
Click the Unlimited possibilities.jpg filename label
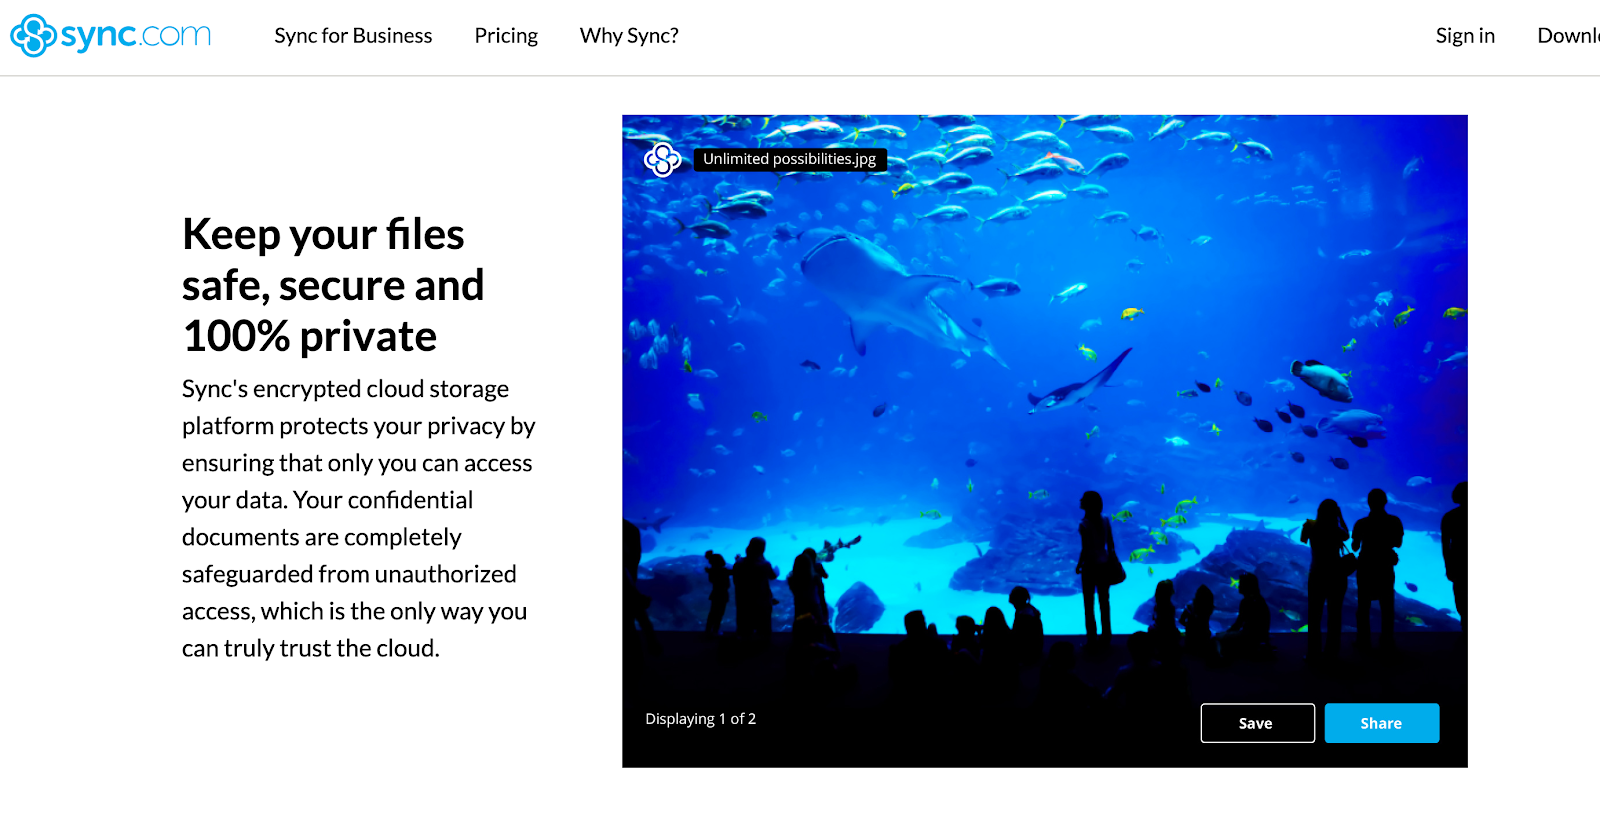(790, 159)
